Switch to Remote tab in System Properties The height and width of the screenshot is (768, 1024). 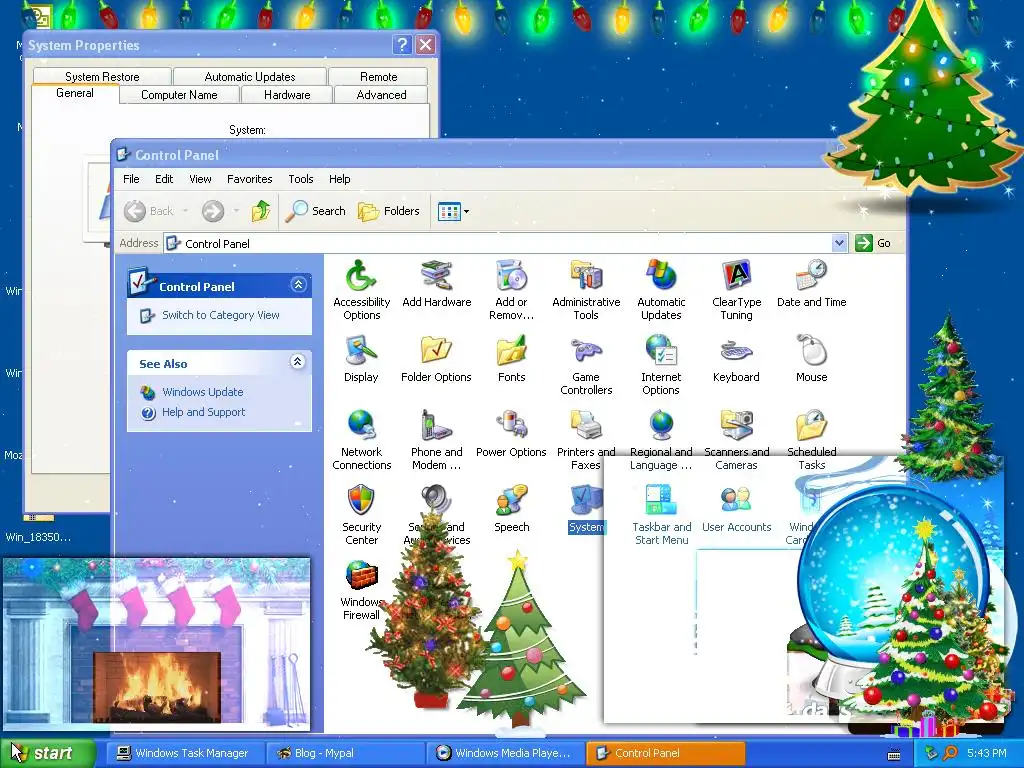[378, 76]
